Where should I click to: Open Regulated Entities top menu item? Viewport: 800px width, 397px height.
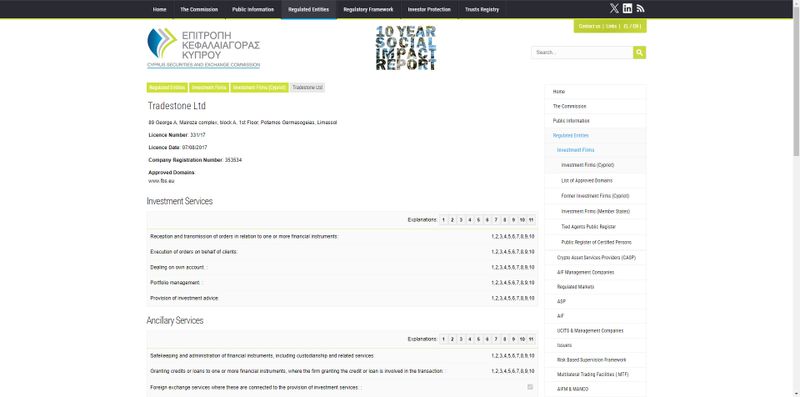pyautogui.click(x=309, y=9)
